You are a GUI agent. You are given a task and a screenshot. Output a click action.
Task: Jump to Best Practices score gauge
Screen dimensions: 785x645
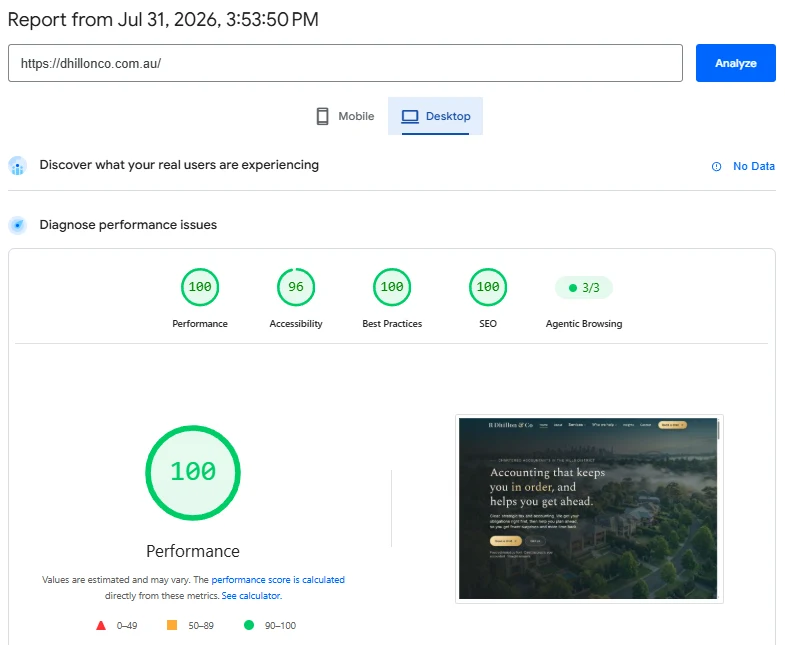392,287
